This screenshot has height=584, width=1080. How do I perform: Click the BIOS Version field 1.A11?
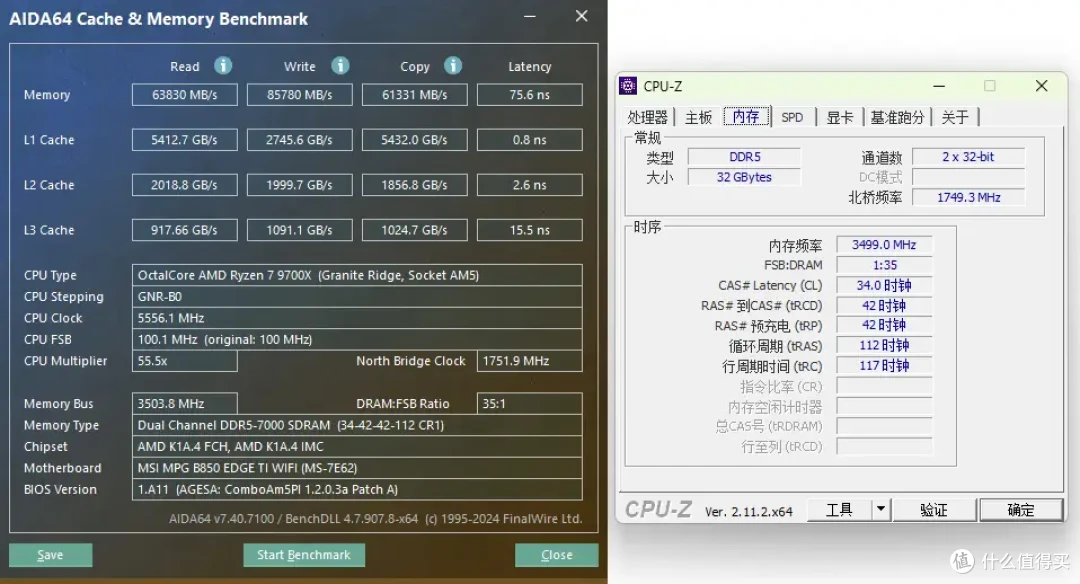point(357,489)
